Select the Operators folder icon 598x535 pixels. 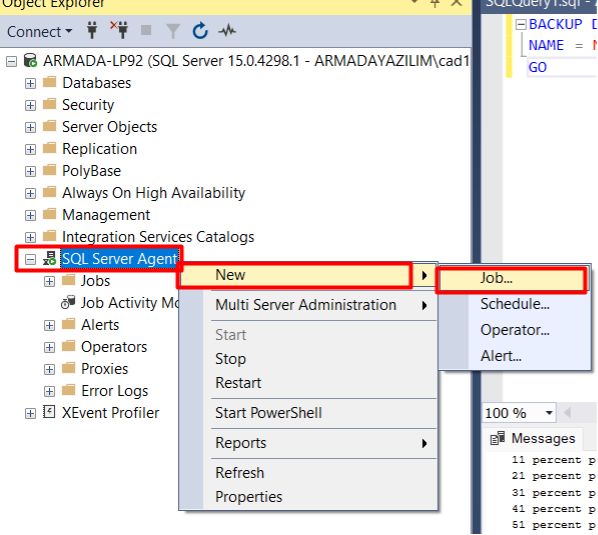(69, 346)
